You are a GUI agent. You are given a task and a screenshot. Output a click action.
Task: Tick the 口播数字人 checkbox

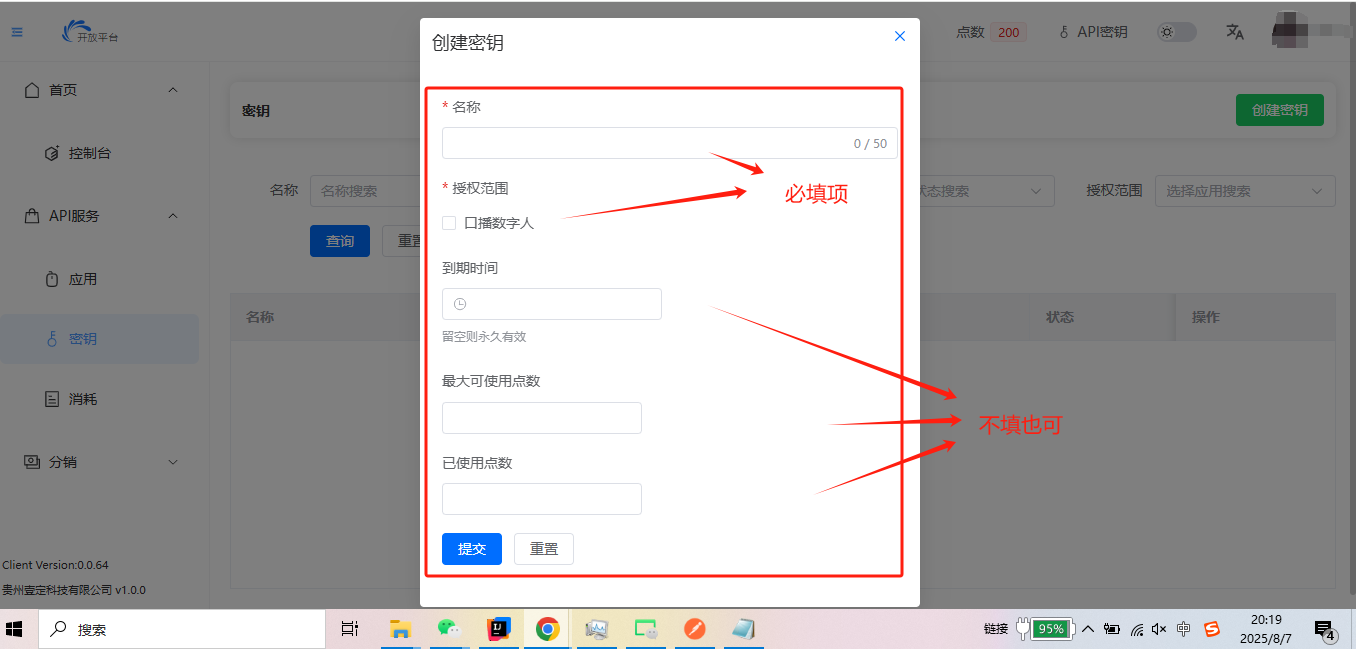click(x=449, y=223)
